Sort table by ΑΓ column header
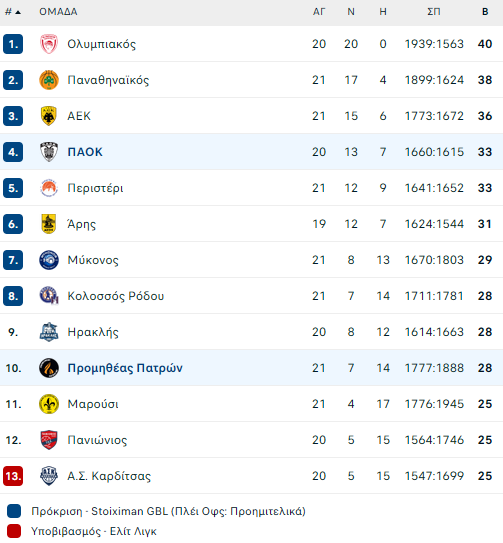Screen dimensions: 503x543 319,12
